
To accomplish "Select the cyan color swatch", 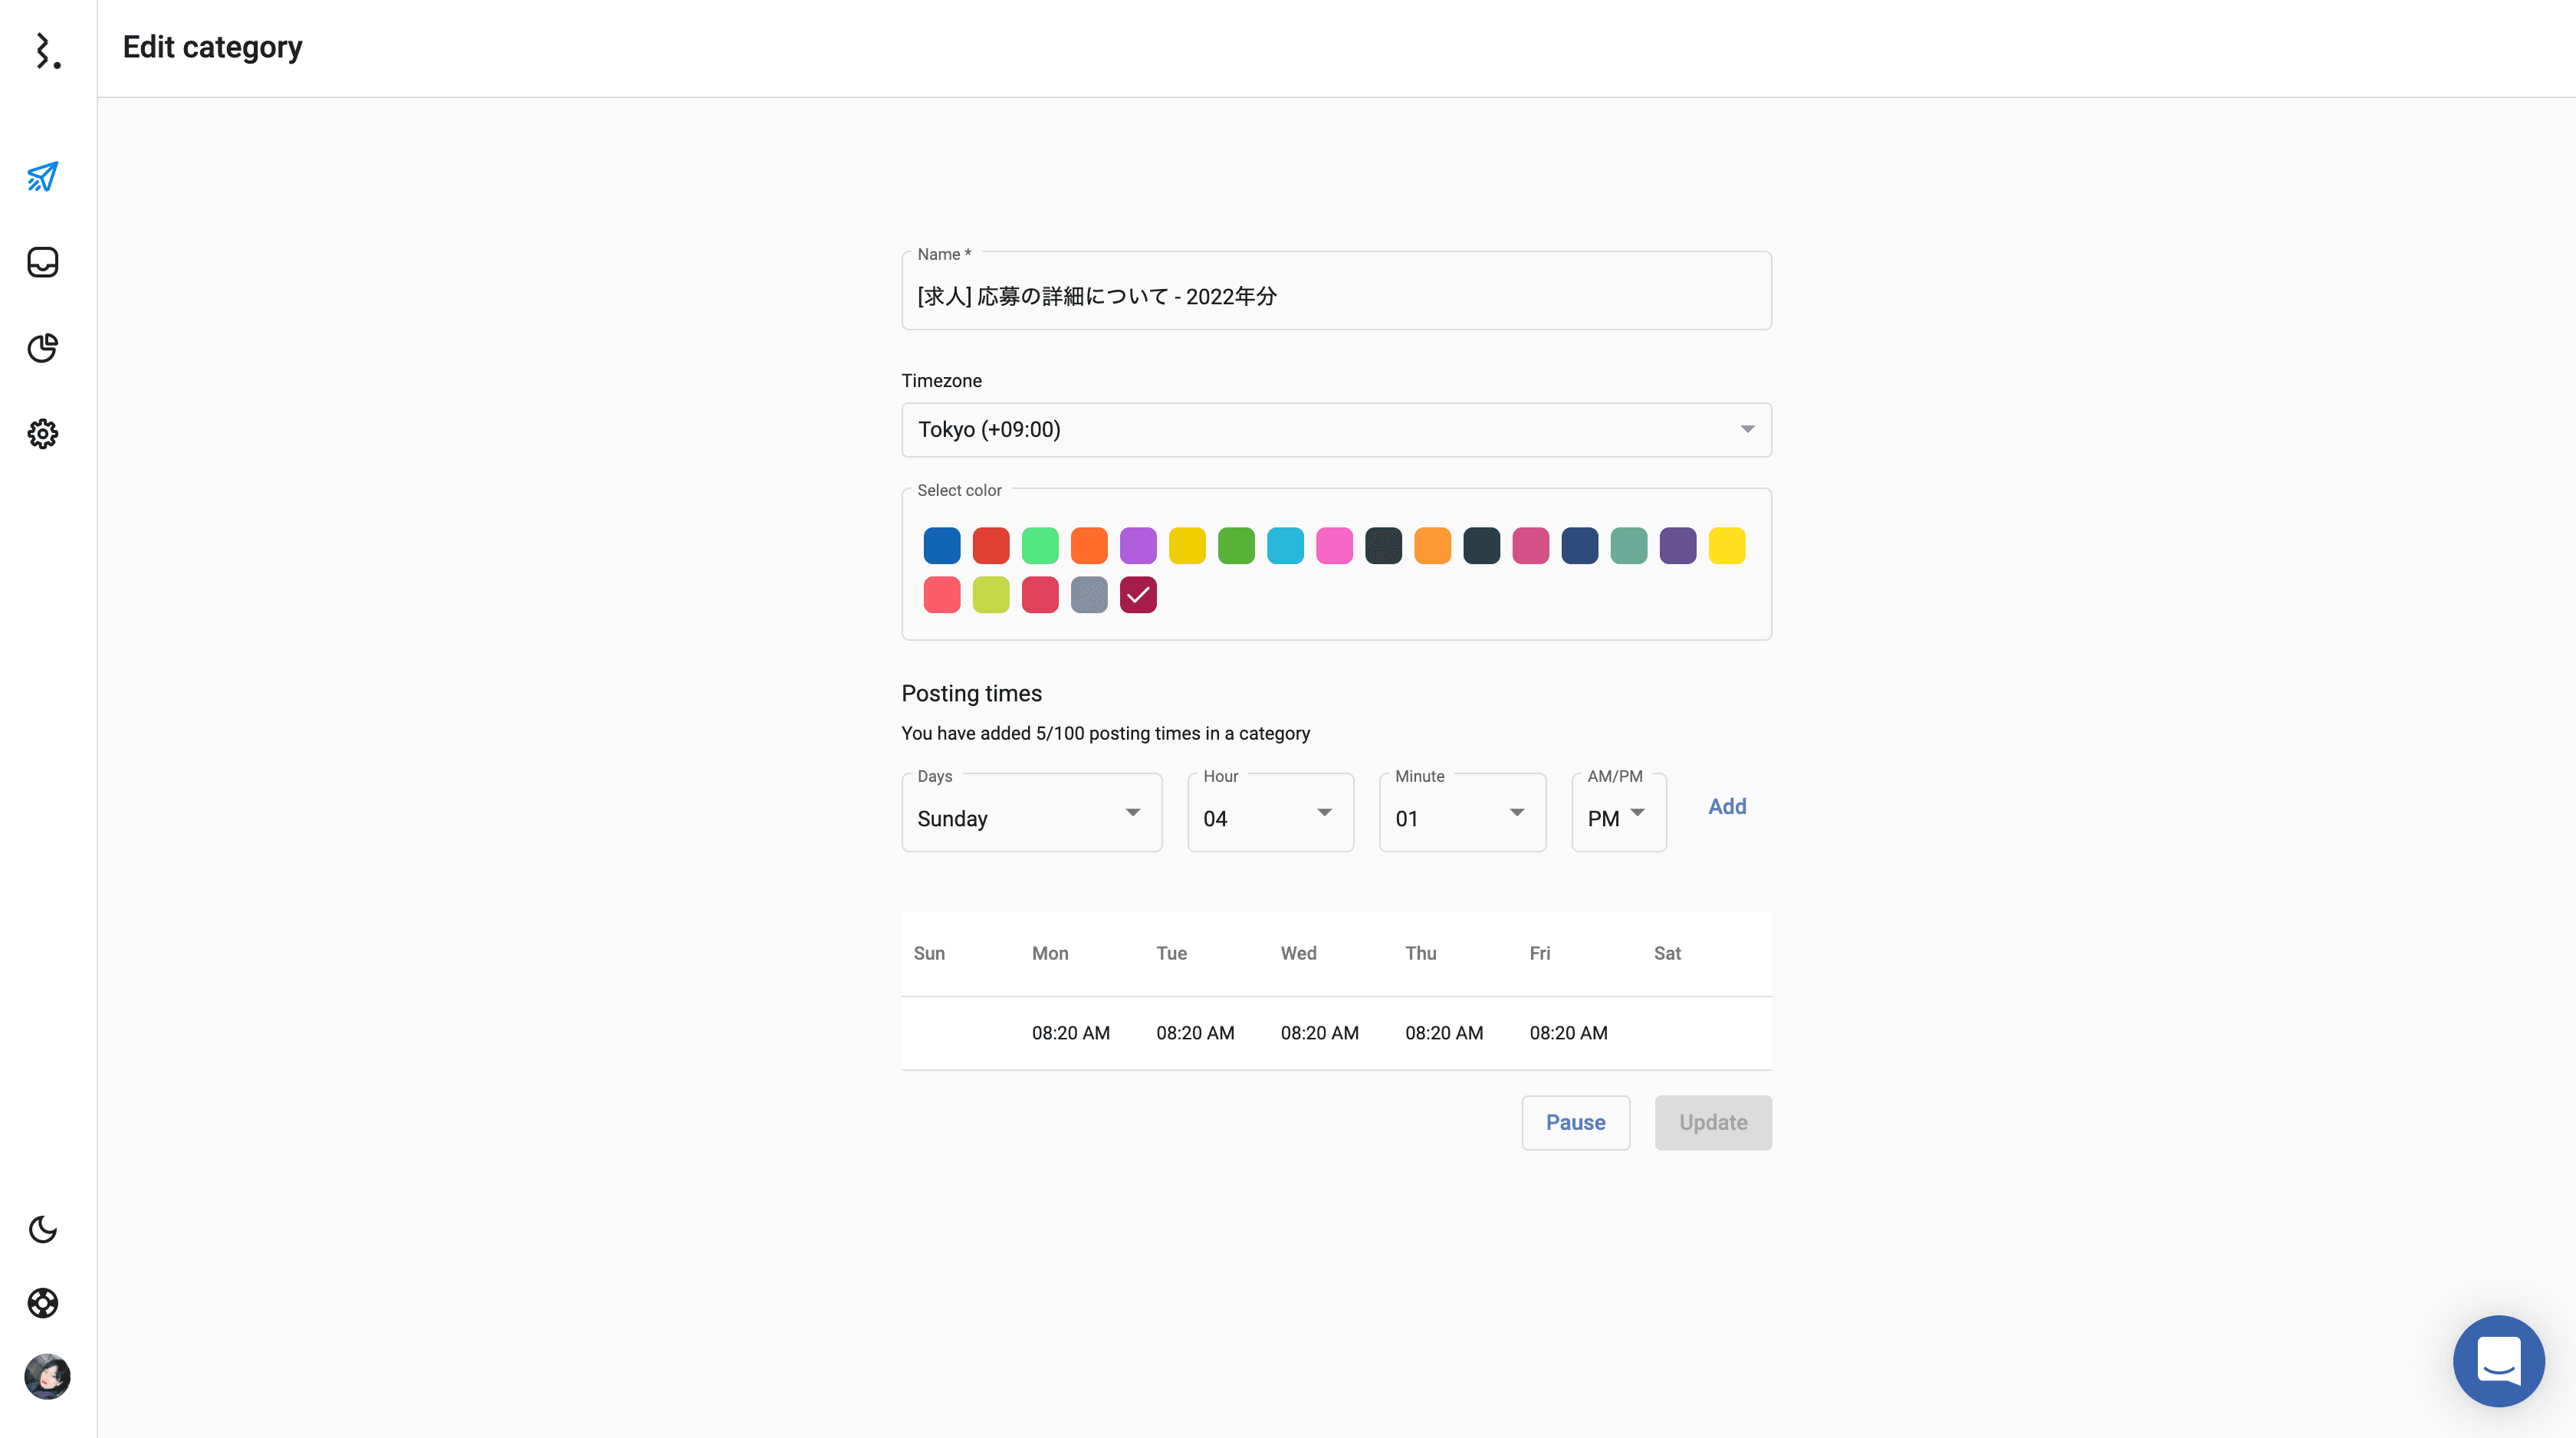I will click(1285, 546).
